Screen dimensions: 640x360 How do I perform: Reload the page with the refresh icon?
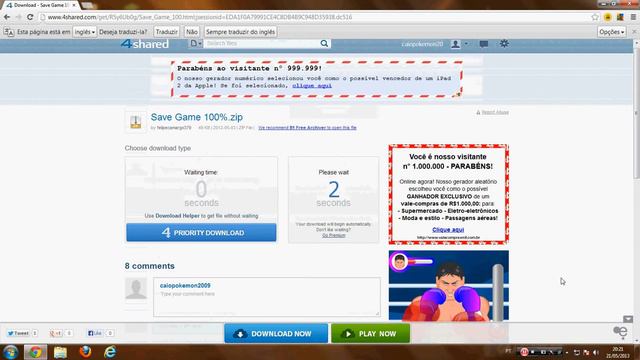pyautogui.click(x=30, y=17)
